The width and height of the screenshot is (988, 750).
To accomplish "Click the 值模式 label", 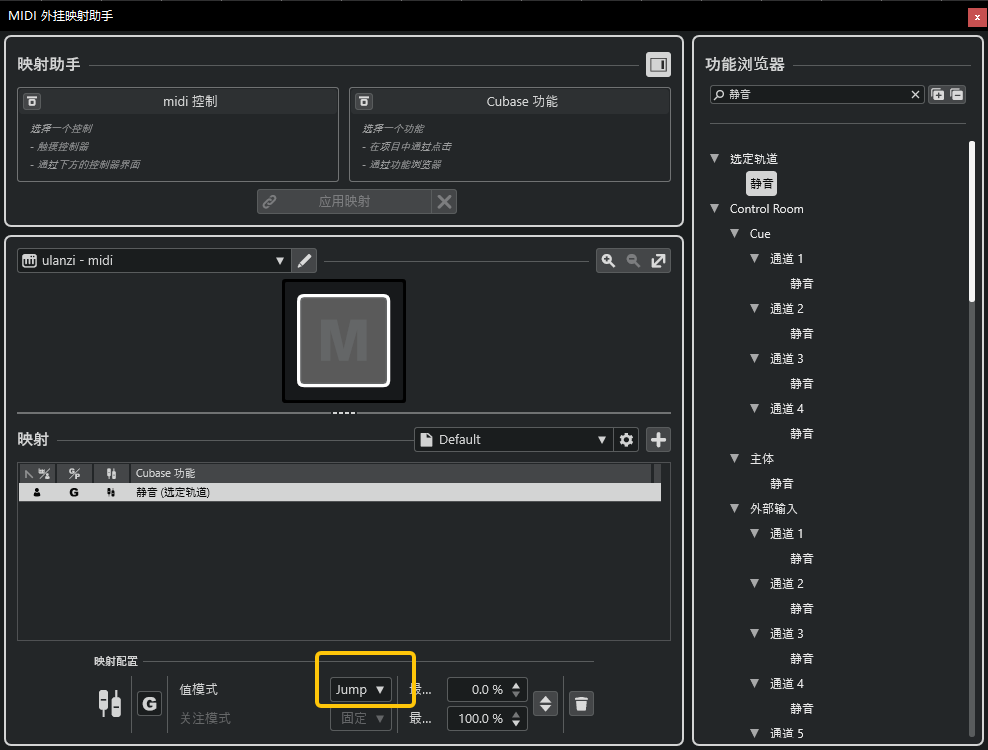I will point(198,689).
